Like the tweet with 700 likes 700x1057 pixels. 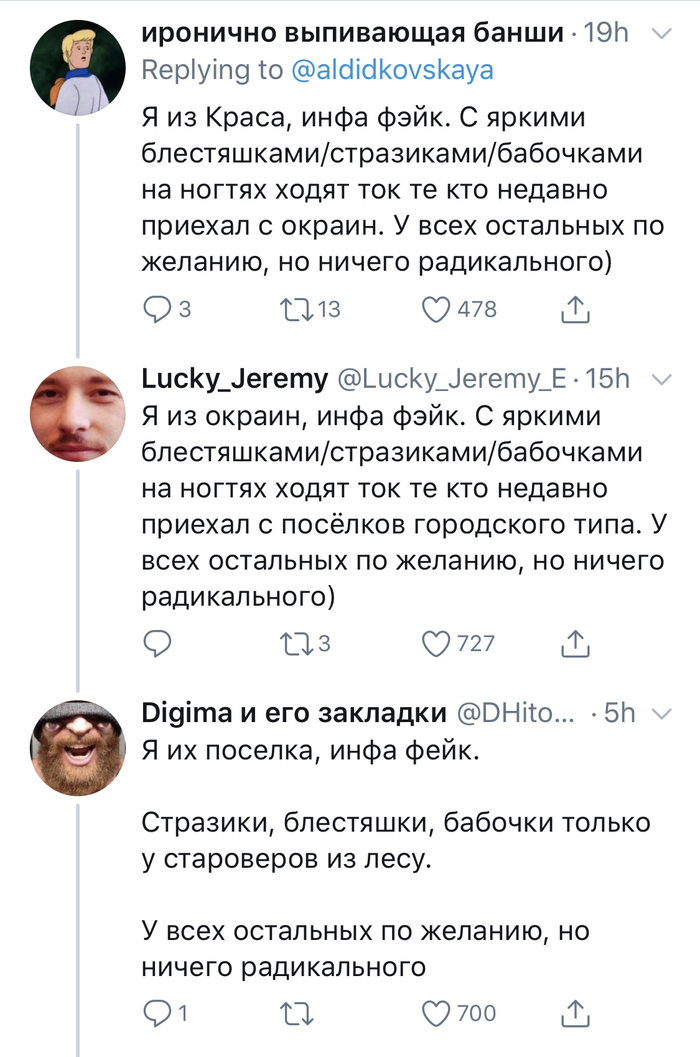coord(436,1014)
